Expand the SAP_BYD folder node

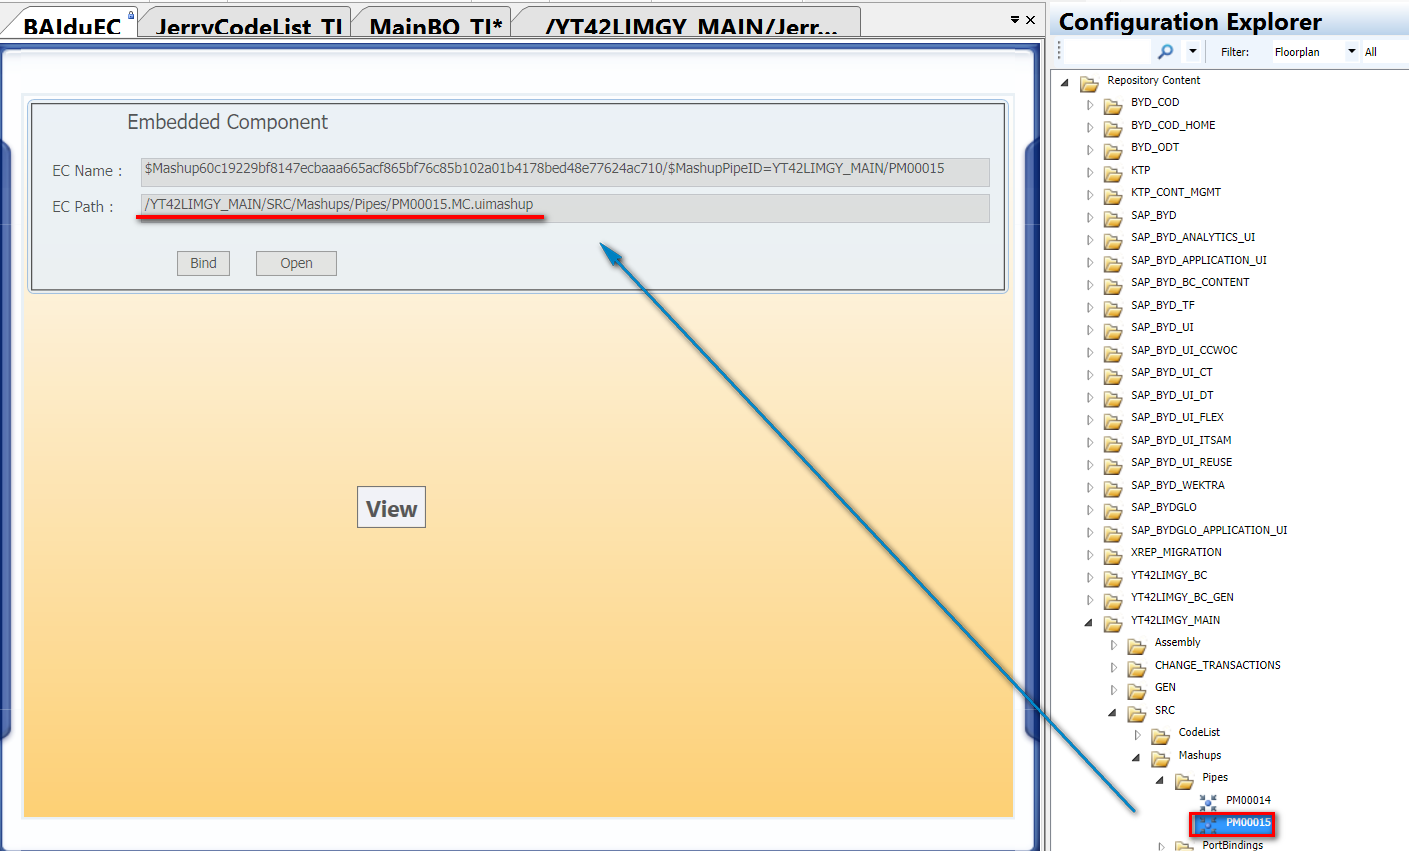pos(1090,217)
